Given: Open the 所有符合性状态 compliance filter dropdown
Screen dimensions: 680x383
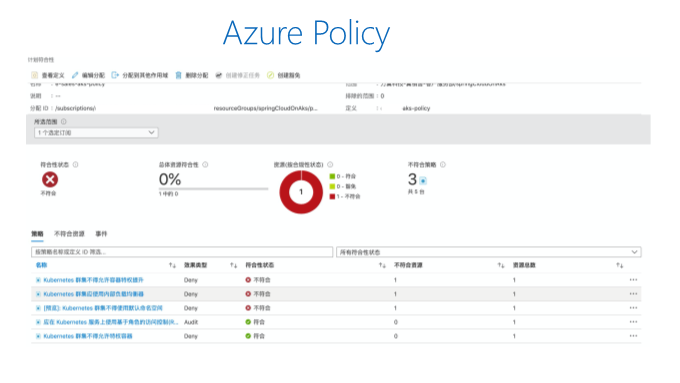Looking at the screenshot, I should tap(488, 252).
